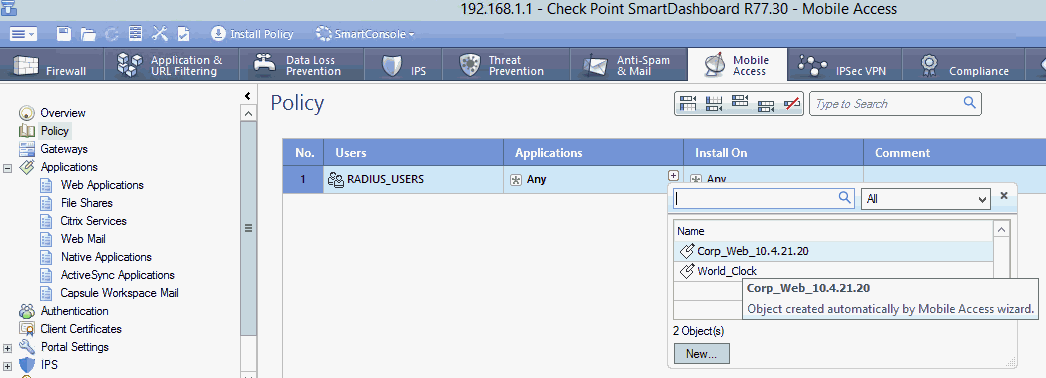
Task: Click the Comment column header
Action: pyautogui.click(x=954, y=153)
